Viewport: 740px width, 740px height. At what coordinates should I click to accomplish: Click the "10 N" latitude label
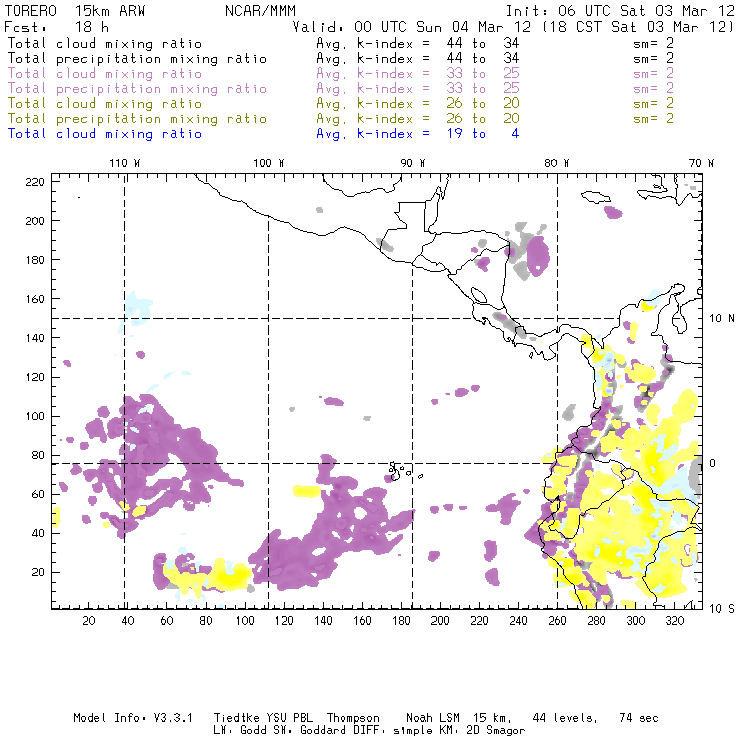[722, 319]
